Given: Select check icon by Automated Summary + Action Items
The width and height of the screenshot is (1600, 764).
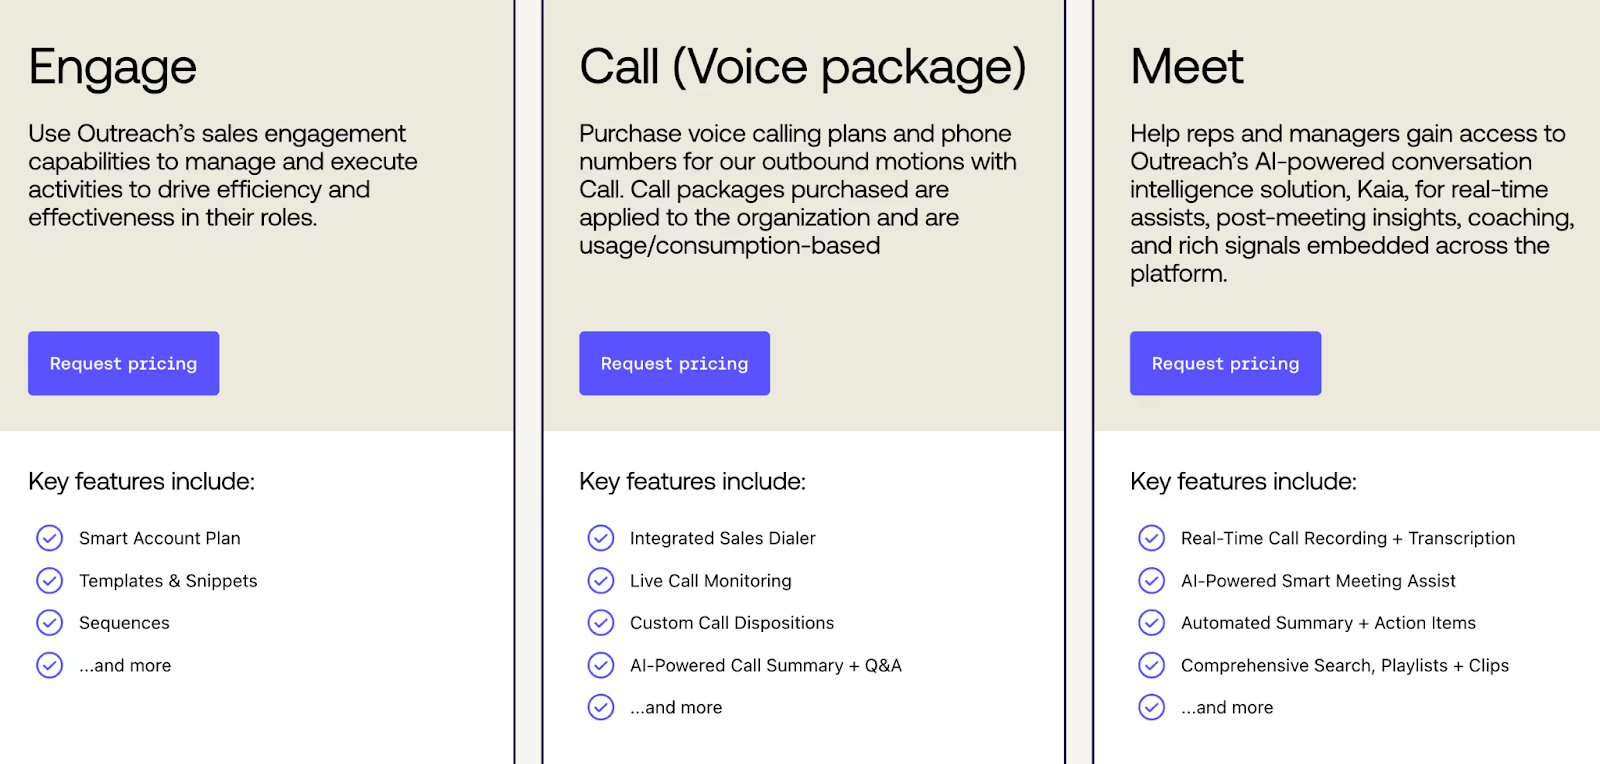Looking at the screenshot, I should pyautogui.click(x=1151, y=623).
